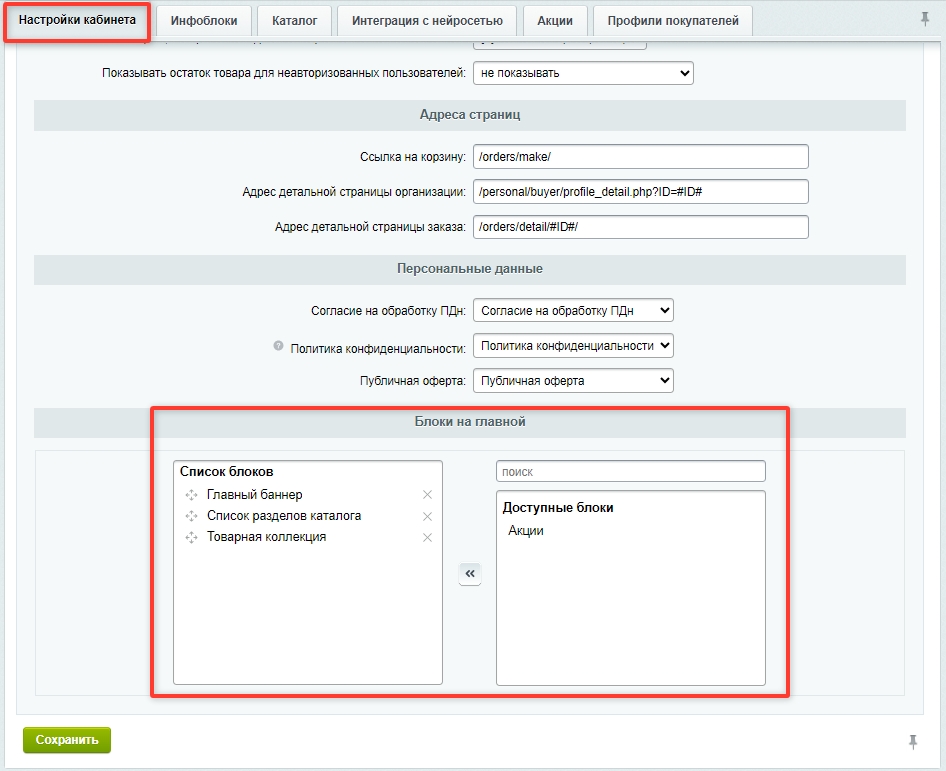
Task: Click the double-arrow move-left button
Action: [x=470, y=574]
